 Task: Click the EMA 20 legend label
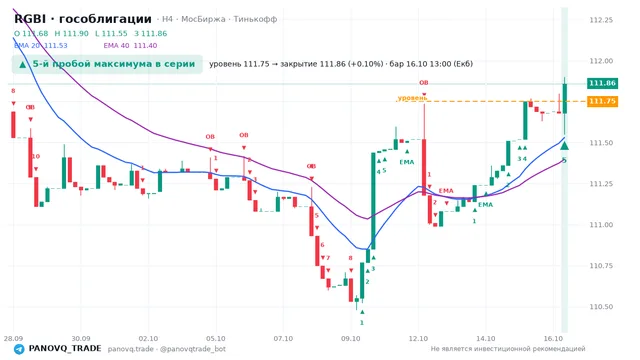click(x=40, y=45)
